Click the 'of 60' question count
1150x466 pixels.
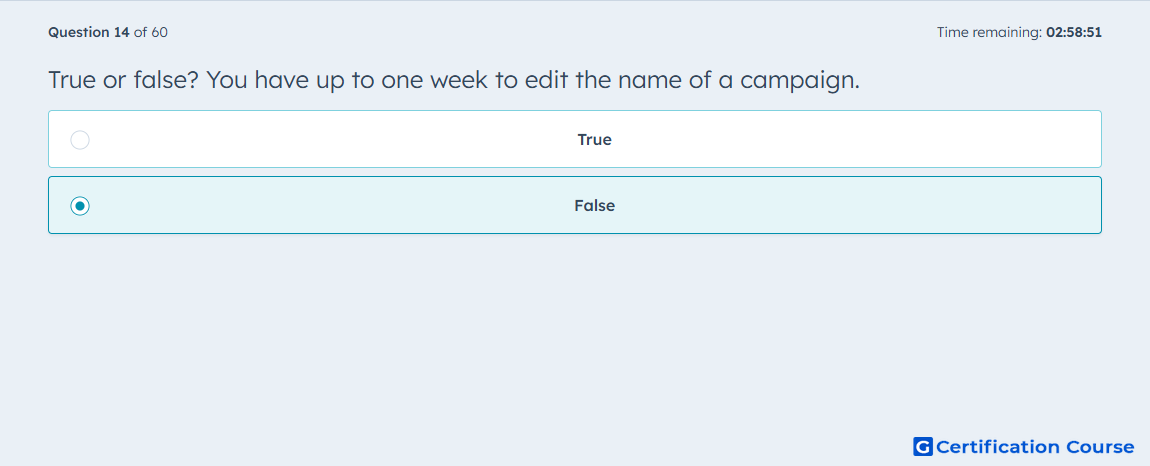point(150,32)
